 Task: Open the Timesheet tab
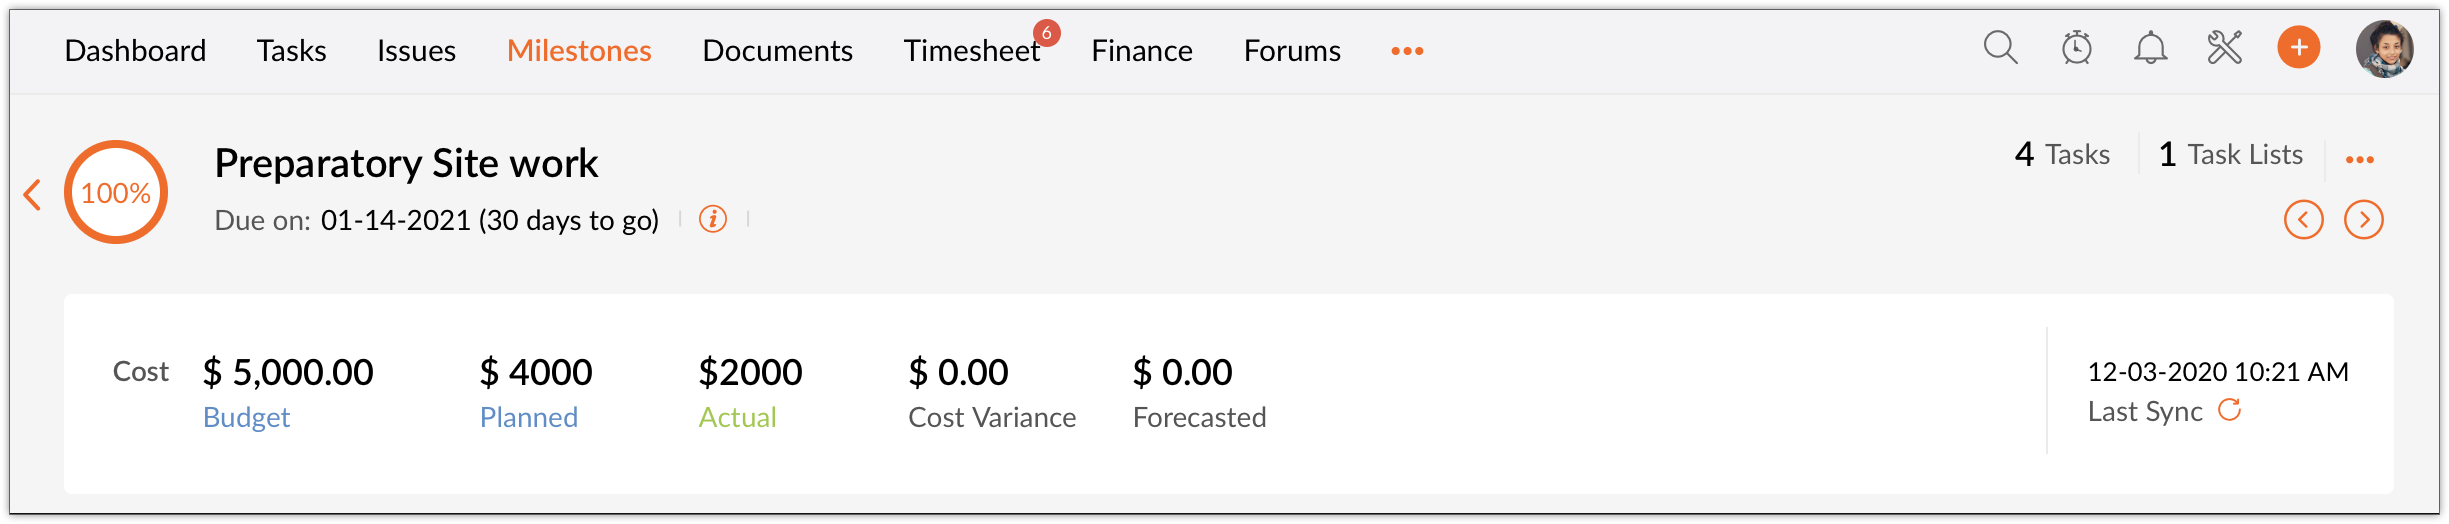972,50
